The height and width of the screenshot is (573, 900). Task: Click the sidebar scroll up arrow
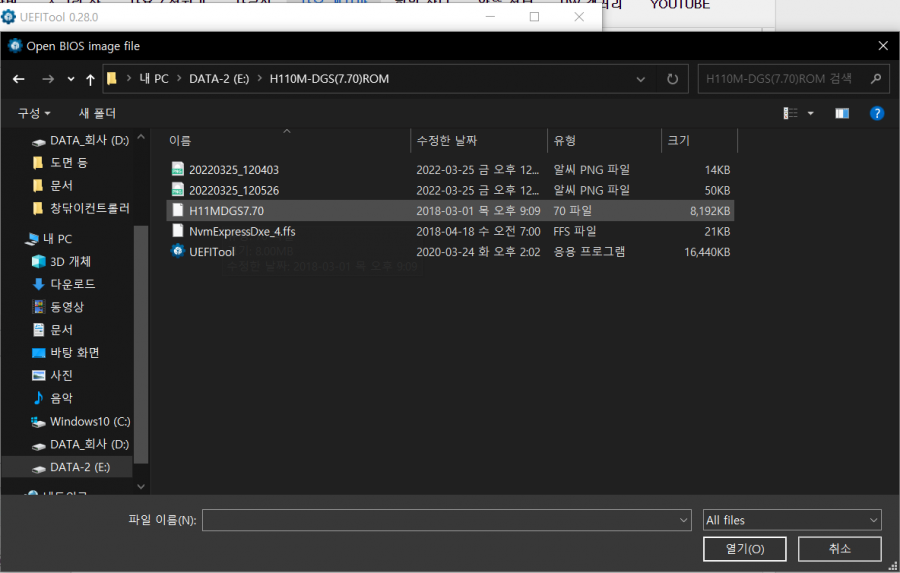coord(141,138)
